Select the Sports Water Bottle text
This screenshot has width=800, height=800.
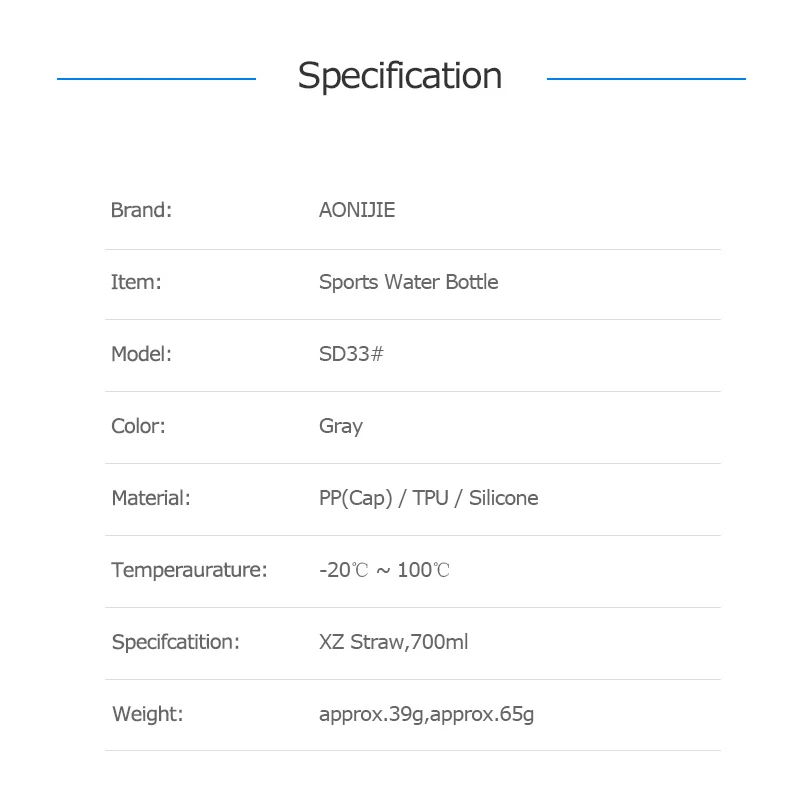[408, 282]
